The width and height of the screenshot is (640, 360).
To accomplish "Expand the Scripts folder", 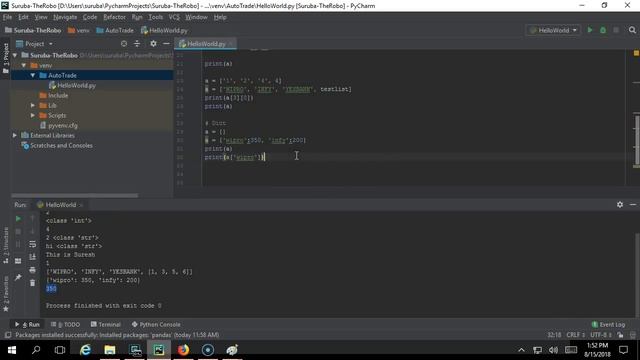I will pos(33,116).
